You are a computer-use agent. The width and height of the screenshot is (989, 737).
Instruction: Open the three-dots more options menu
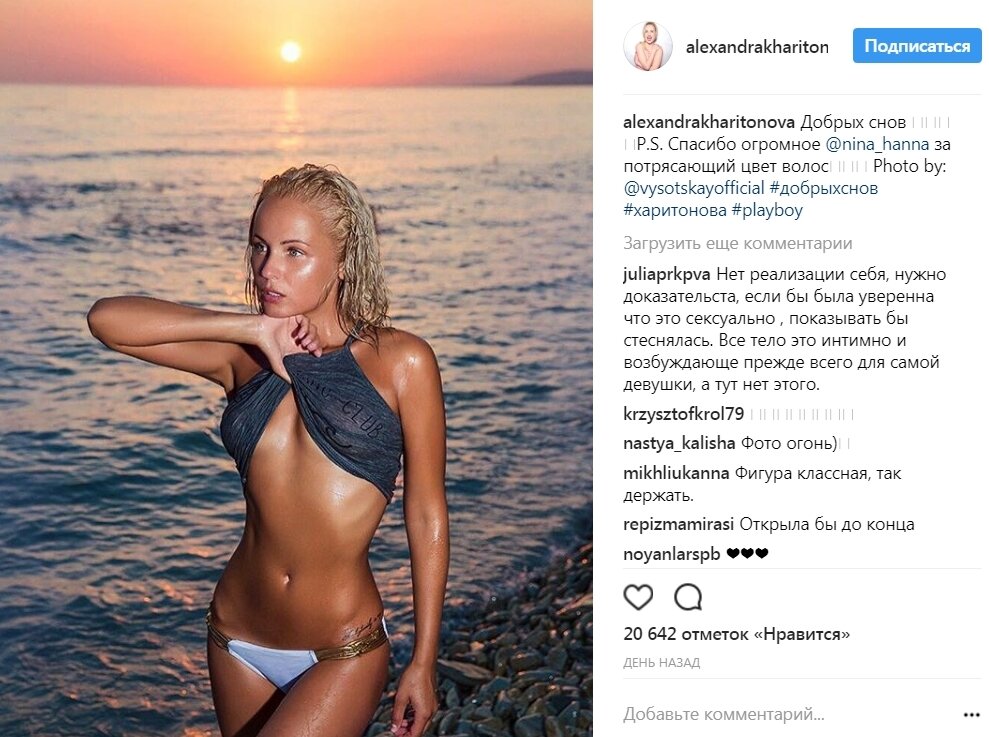tap(971, 715)
